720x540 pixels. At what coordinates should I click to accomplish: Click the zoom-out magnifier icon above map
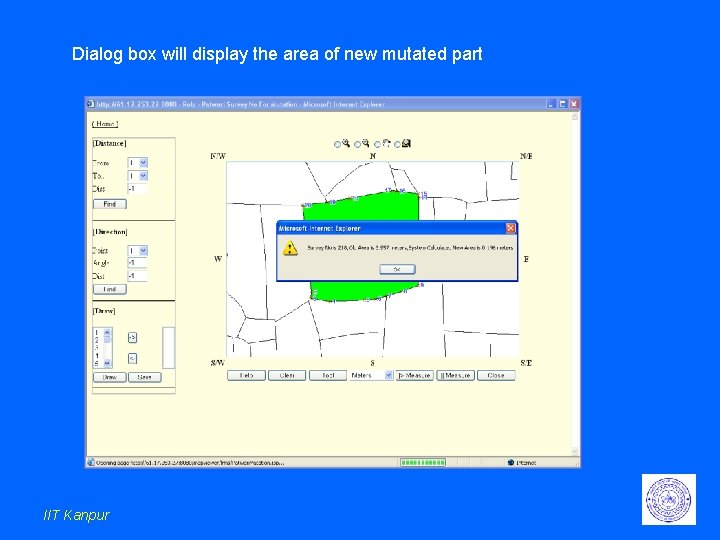[x=366, y=143]
